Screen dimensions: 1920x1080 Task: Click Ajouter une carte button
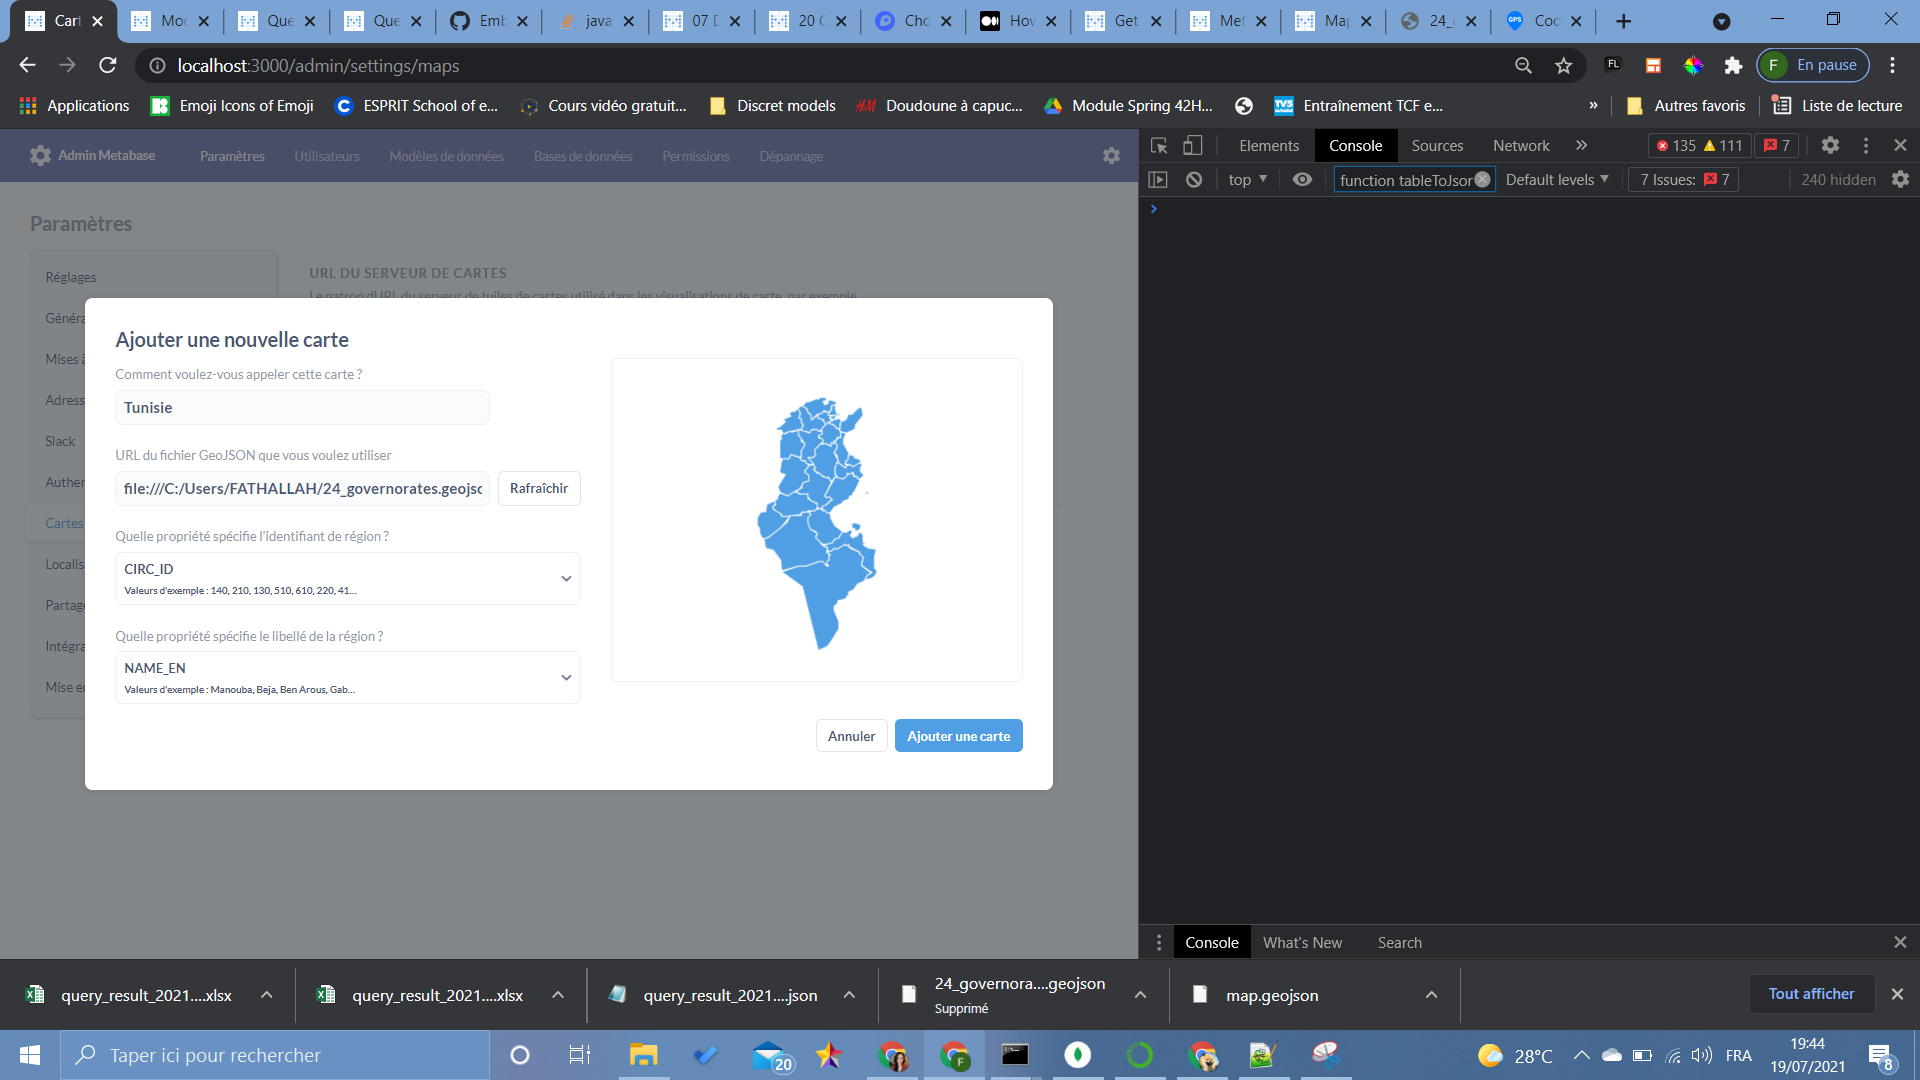pyautogui.click(x=958, y=736)
